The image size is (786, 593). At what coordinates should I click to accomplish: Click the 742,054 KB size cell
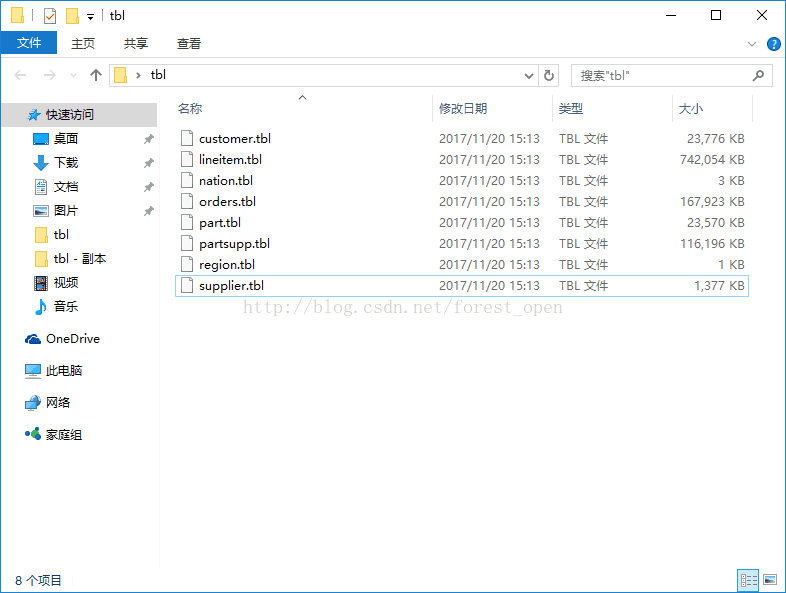click(712, 160)
